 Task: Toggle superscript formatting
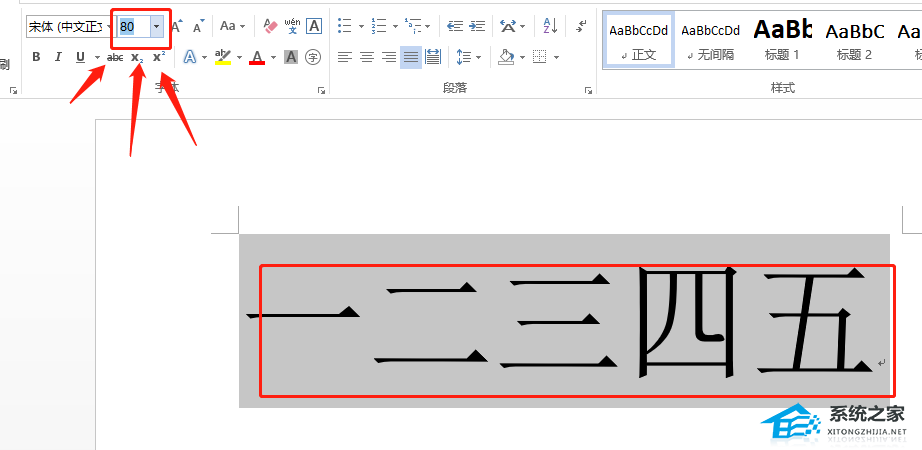pyautogui.click(x=159, y=57)
